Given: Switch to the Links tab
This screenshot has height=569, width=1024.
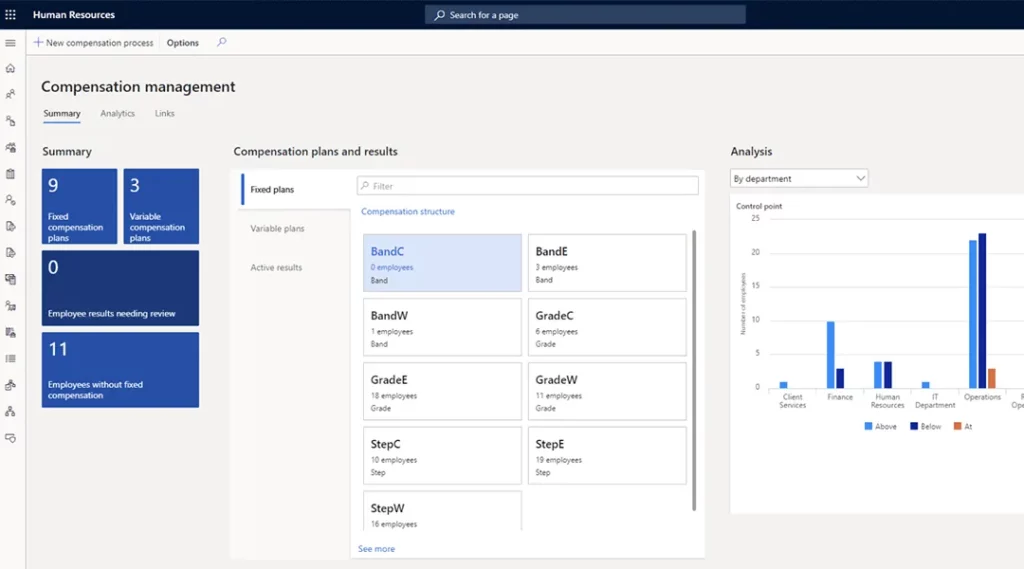Looking at the screenshot, I should point(165,114).
